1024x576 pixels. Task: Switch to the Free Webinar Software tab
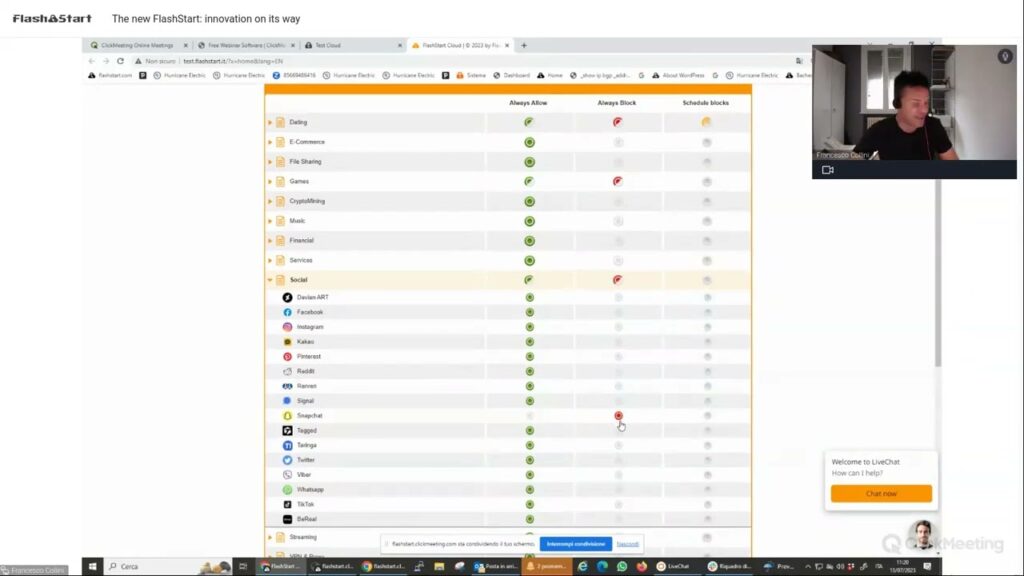click(x=246, y=45)
